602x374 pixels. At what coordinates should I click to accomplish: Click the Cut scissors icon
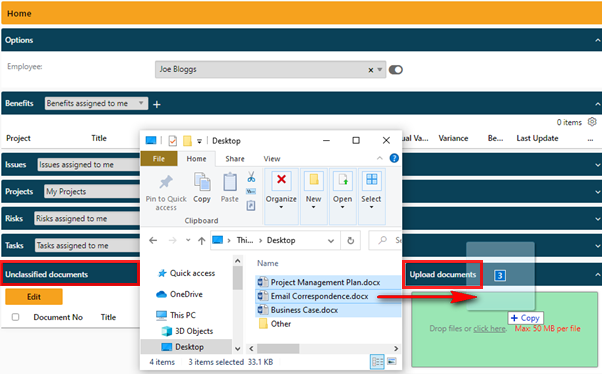(251, 177)
